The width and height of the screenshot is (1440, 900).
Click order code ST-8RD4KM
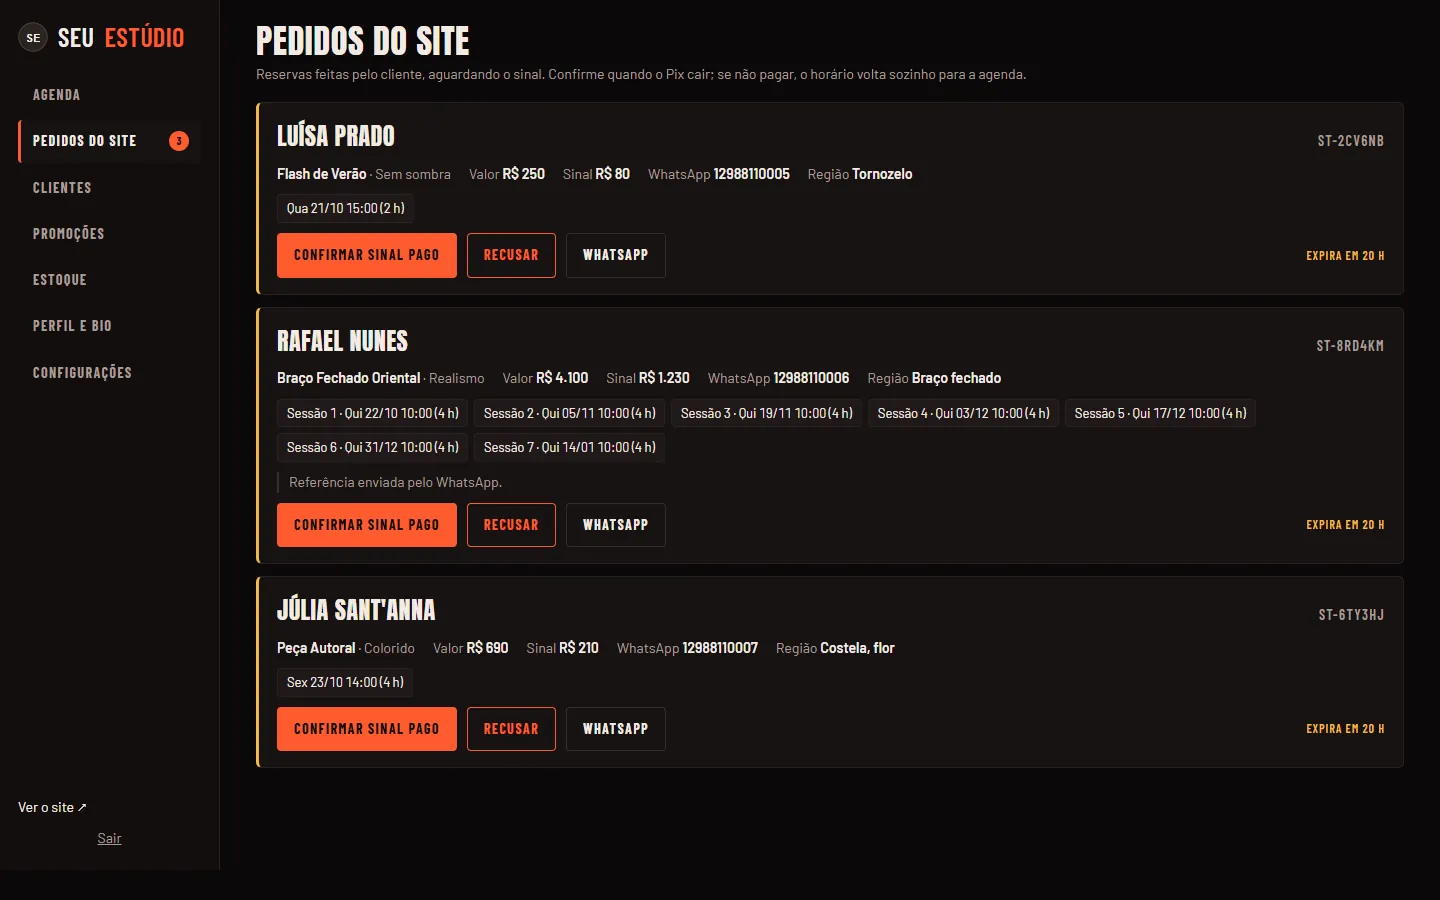coord(1350,346)
